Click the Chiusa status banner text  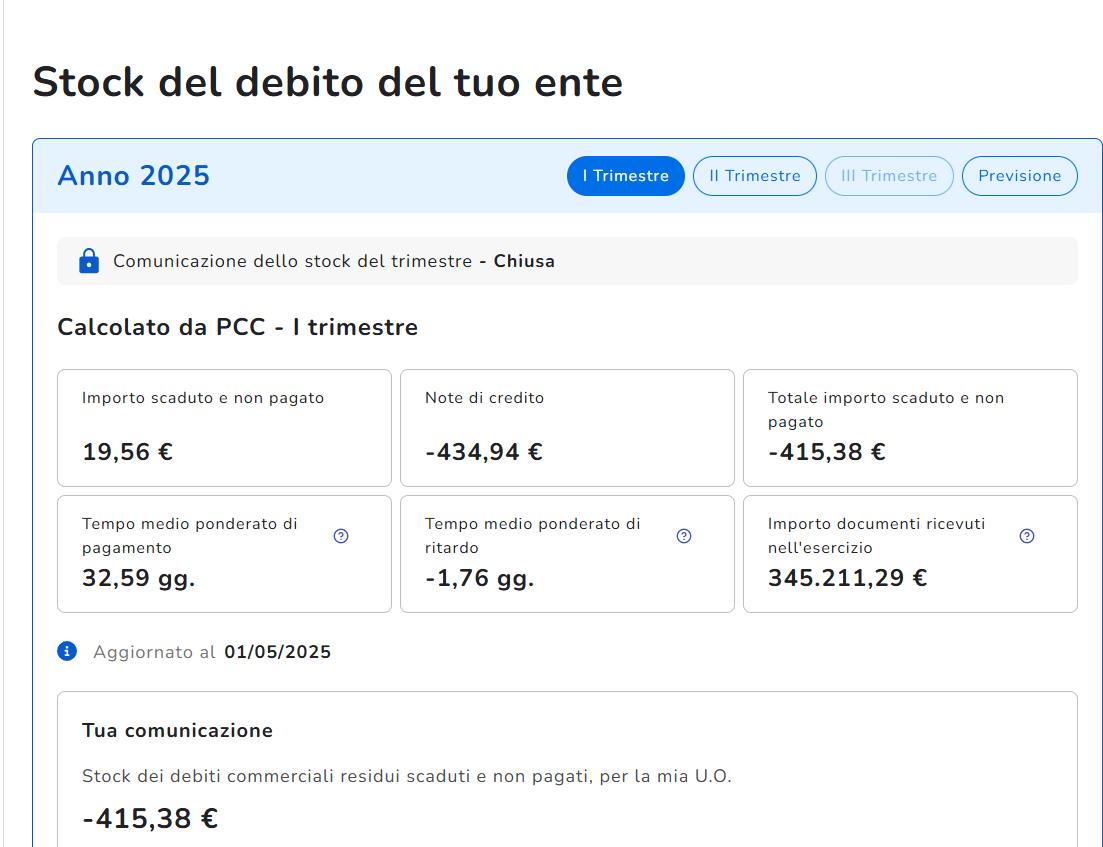coord(524,261)
